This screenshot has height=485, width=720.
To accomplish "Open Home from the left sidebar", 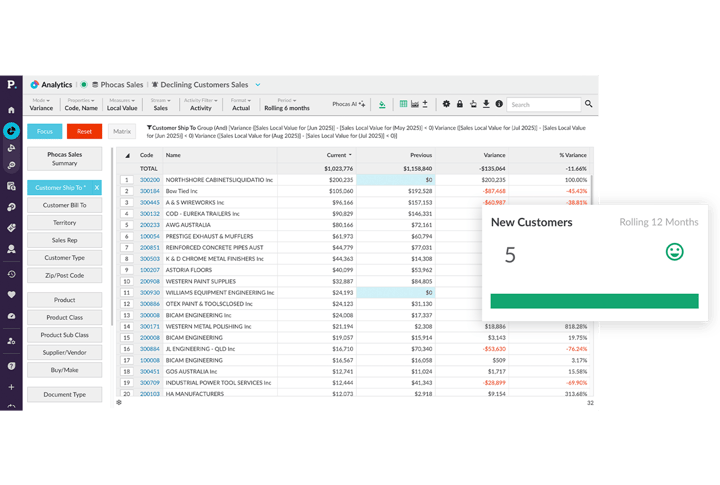I will point(11,110).
